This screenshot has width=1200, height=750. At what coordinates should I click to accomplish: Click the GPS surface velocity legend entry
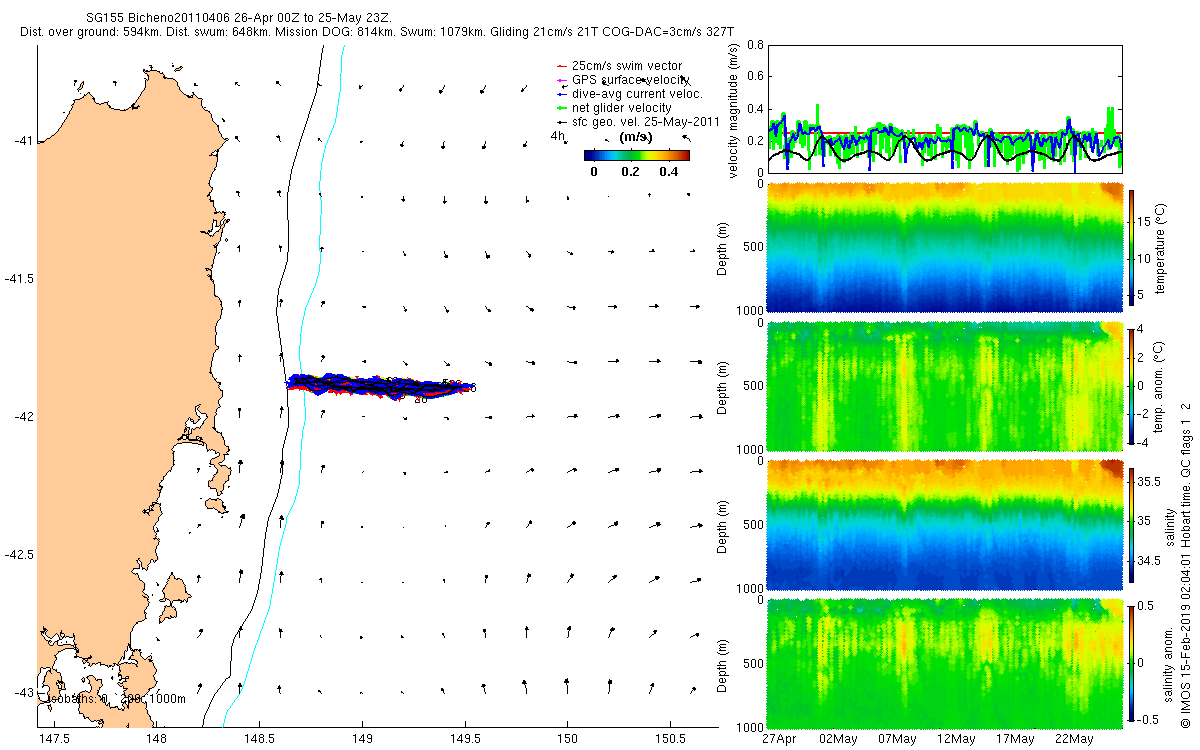click(x=630, y=79)
